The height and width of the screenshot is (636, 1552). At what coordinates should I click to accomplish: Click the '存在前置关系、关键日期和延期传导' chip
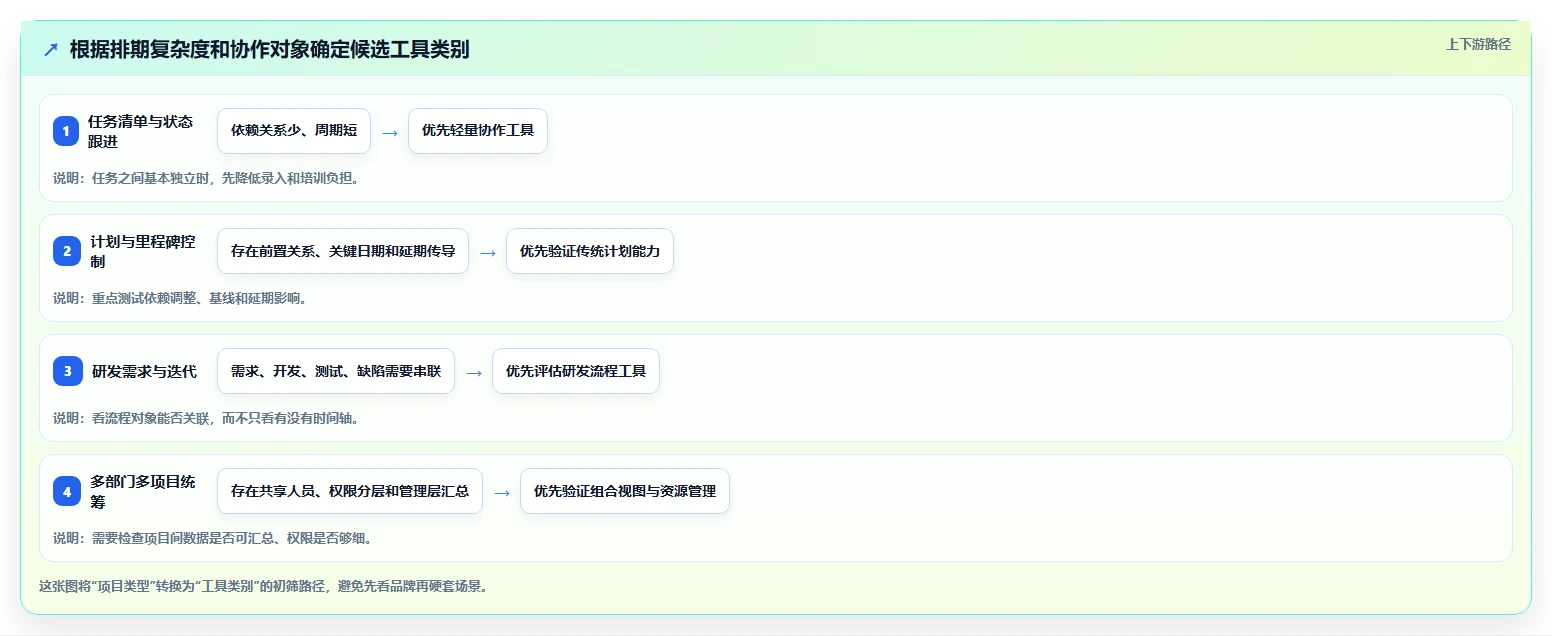pyautogui.click(x=343, y=251)
